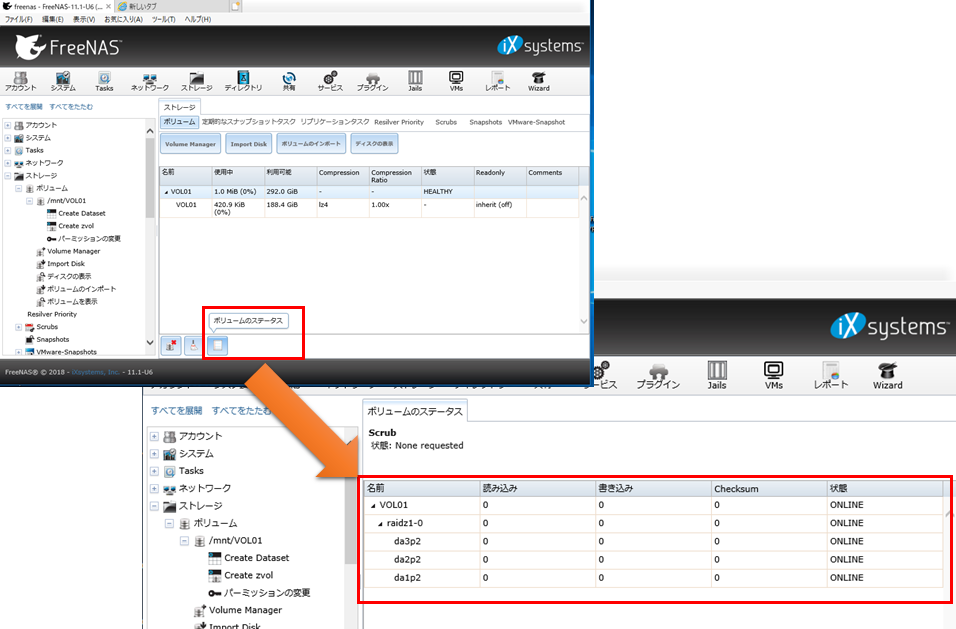
Task: Open サービス in upper screenshot's top toolbar
Action: [x=330, y=81]
